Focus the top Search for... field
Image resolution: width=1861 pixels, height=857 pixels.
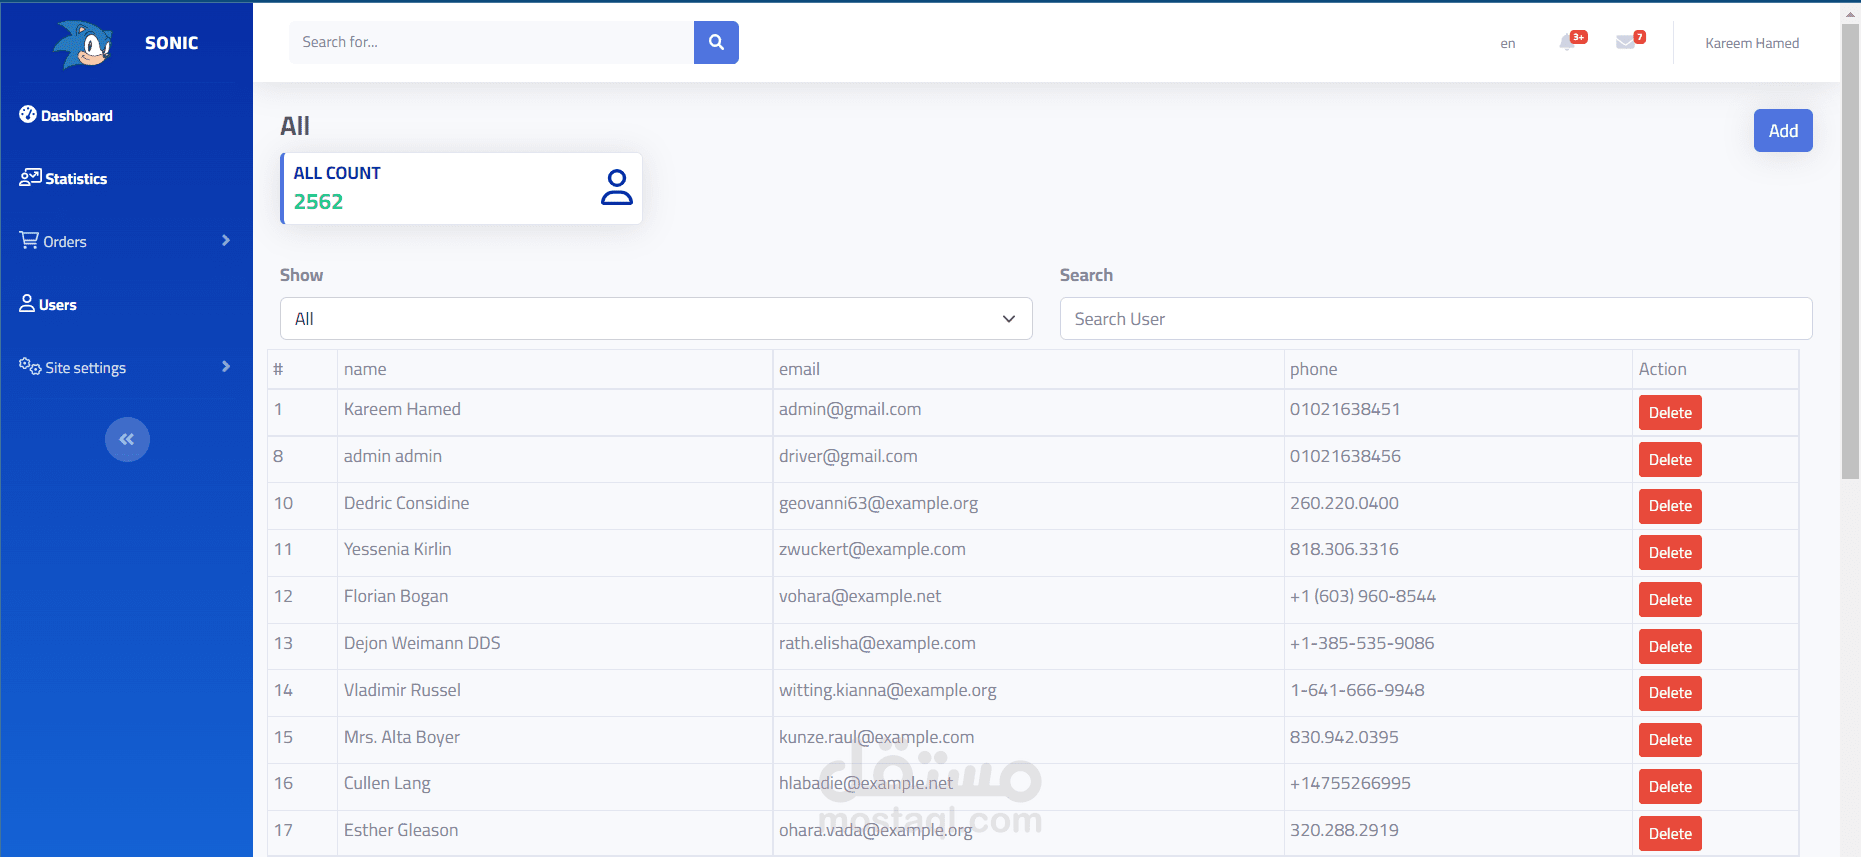(491, 42)
